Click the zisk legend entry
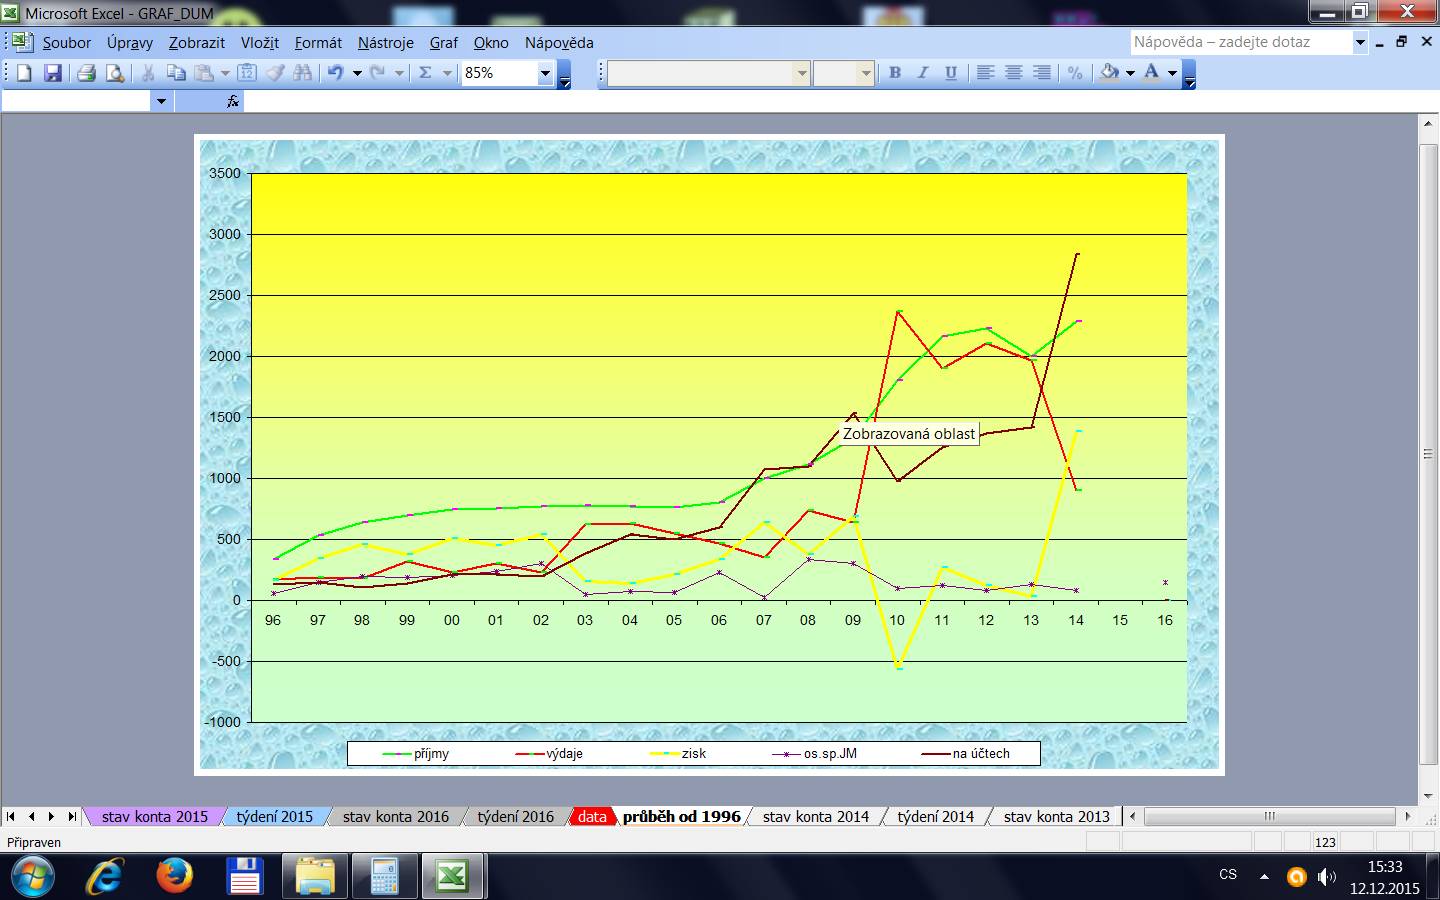The height and width of the screenshot is (900, 1440). pyautogui.click(x=679, y=753)
